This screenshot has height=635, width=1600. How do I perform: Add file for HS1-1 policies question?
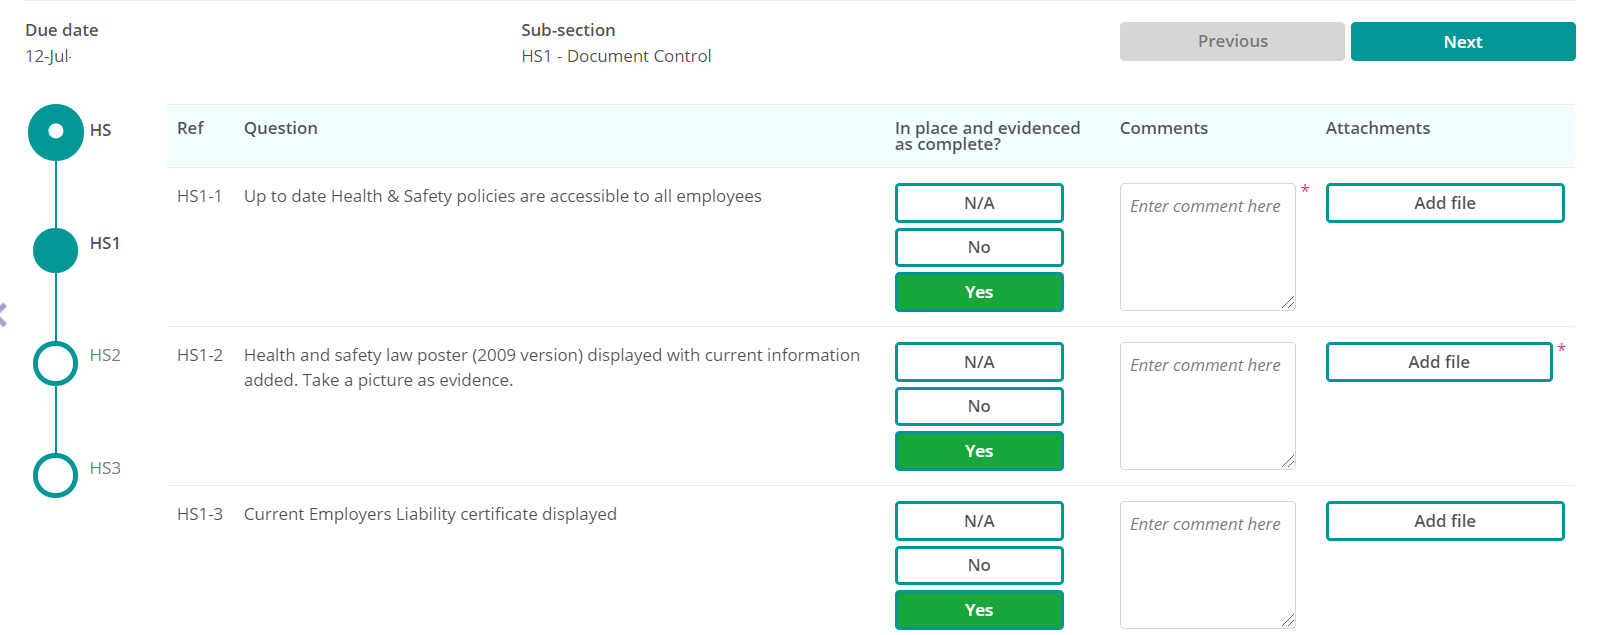click(1444, 203)
